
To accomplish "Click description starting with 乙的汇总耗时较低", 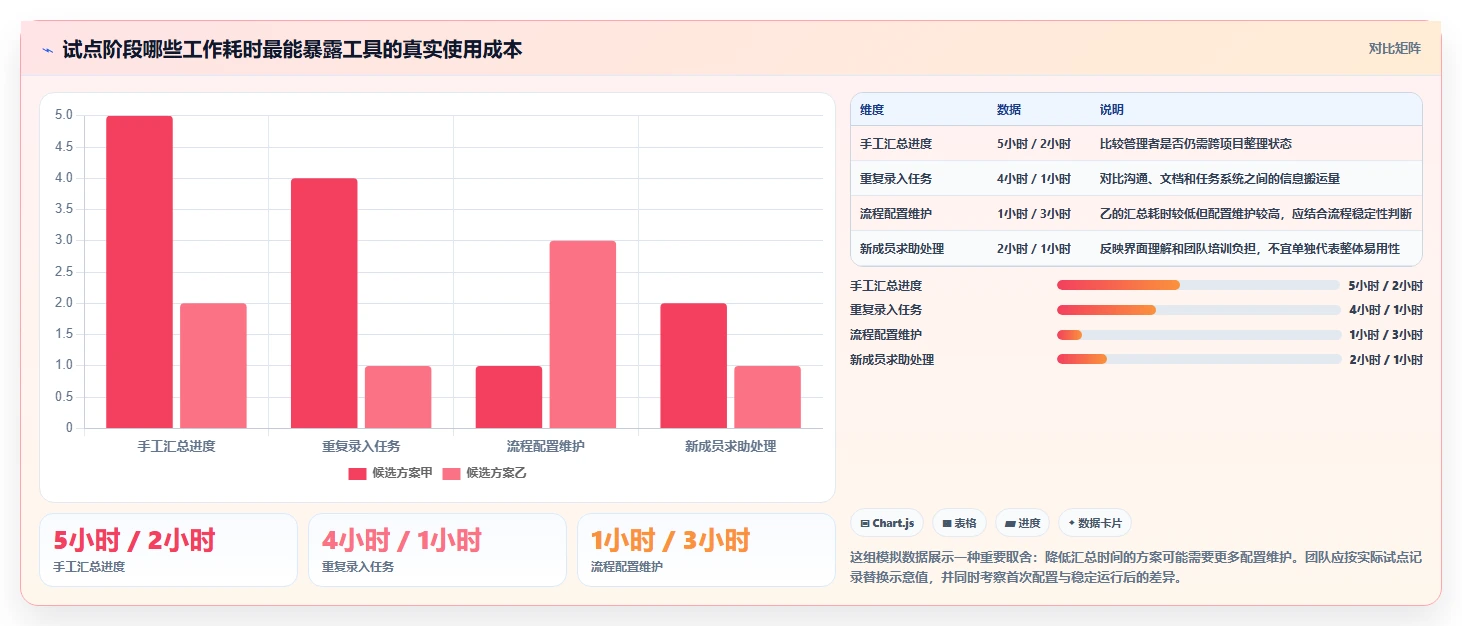I will (x=1256, y=214).
